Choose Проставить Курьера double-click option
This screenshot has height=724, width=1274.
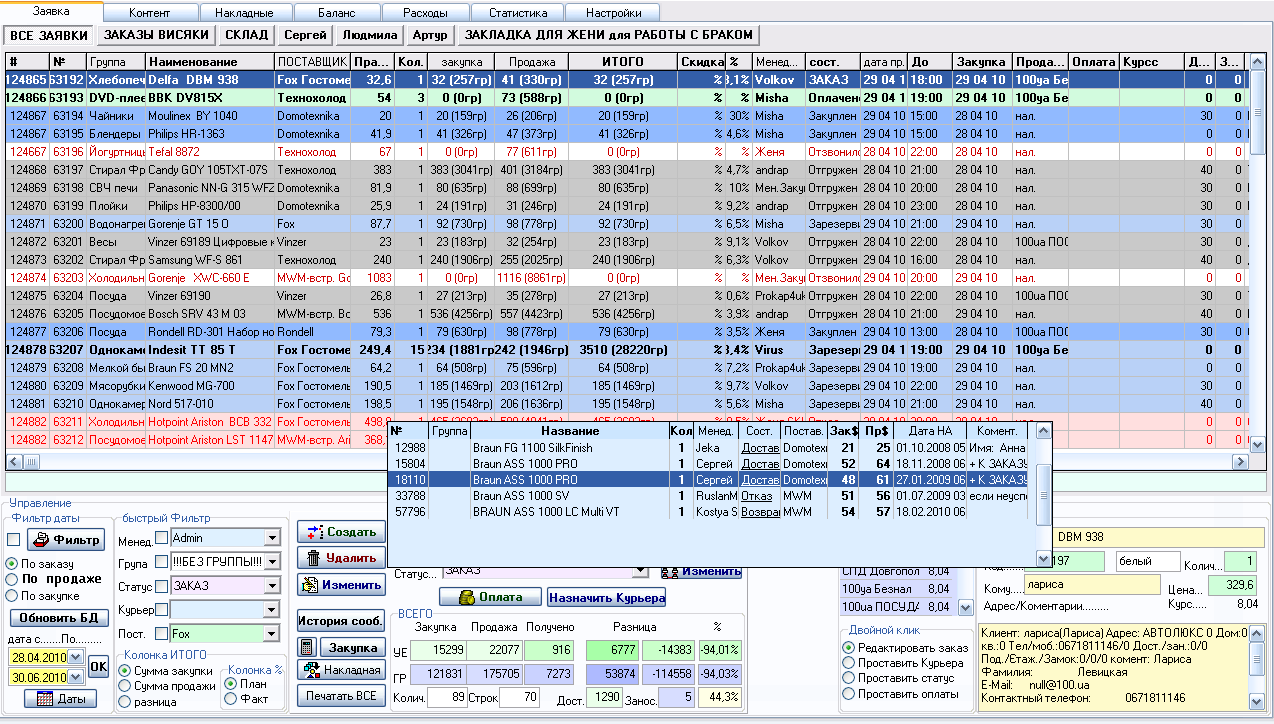848,664
